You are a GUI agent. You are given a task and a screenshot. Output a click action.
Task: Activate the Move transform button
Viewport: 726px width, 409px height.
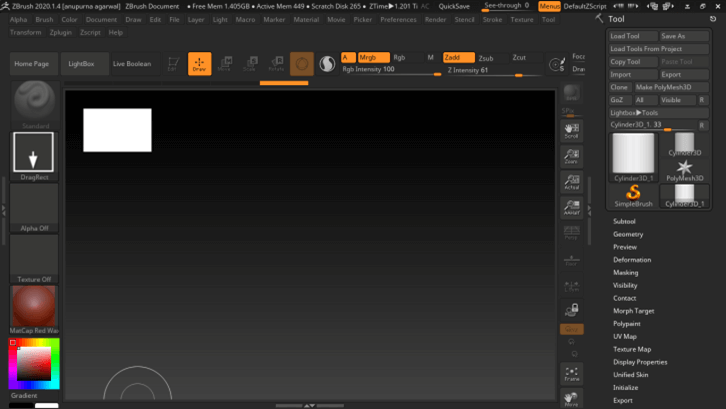(225, 63)
